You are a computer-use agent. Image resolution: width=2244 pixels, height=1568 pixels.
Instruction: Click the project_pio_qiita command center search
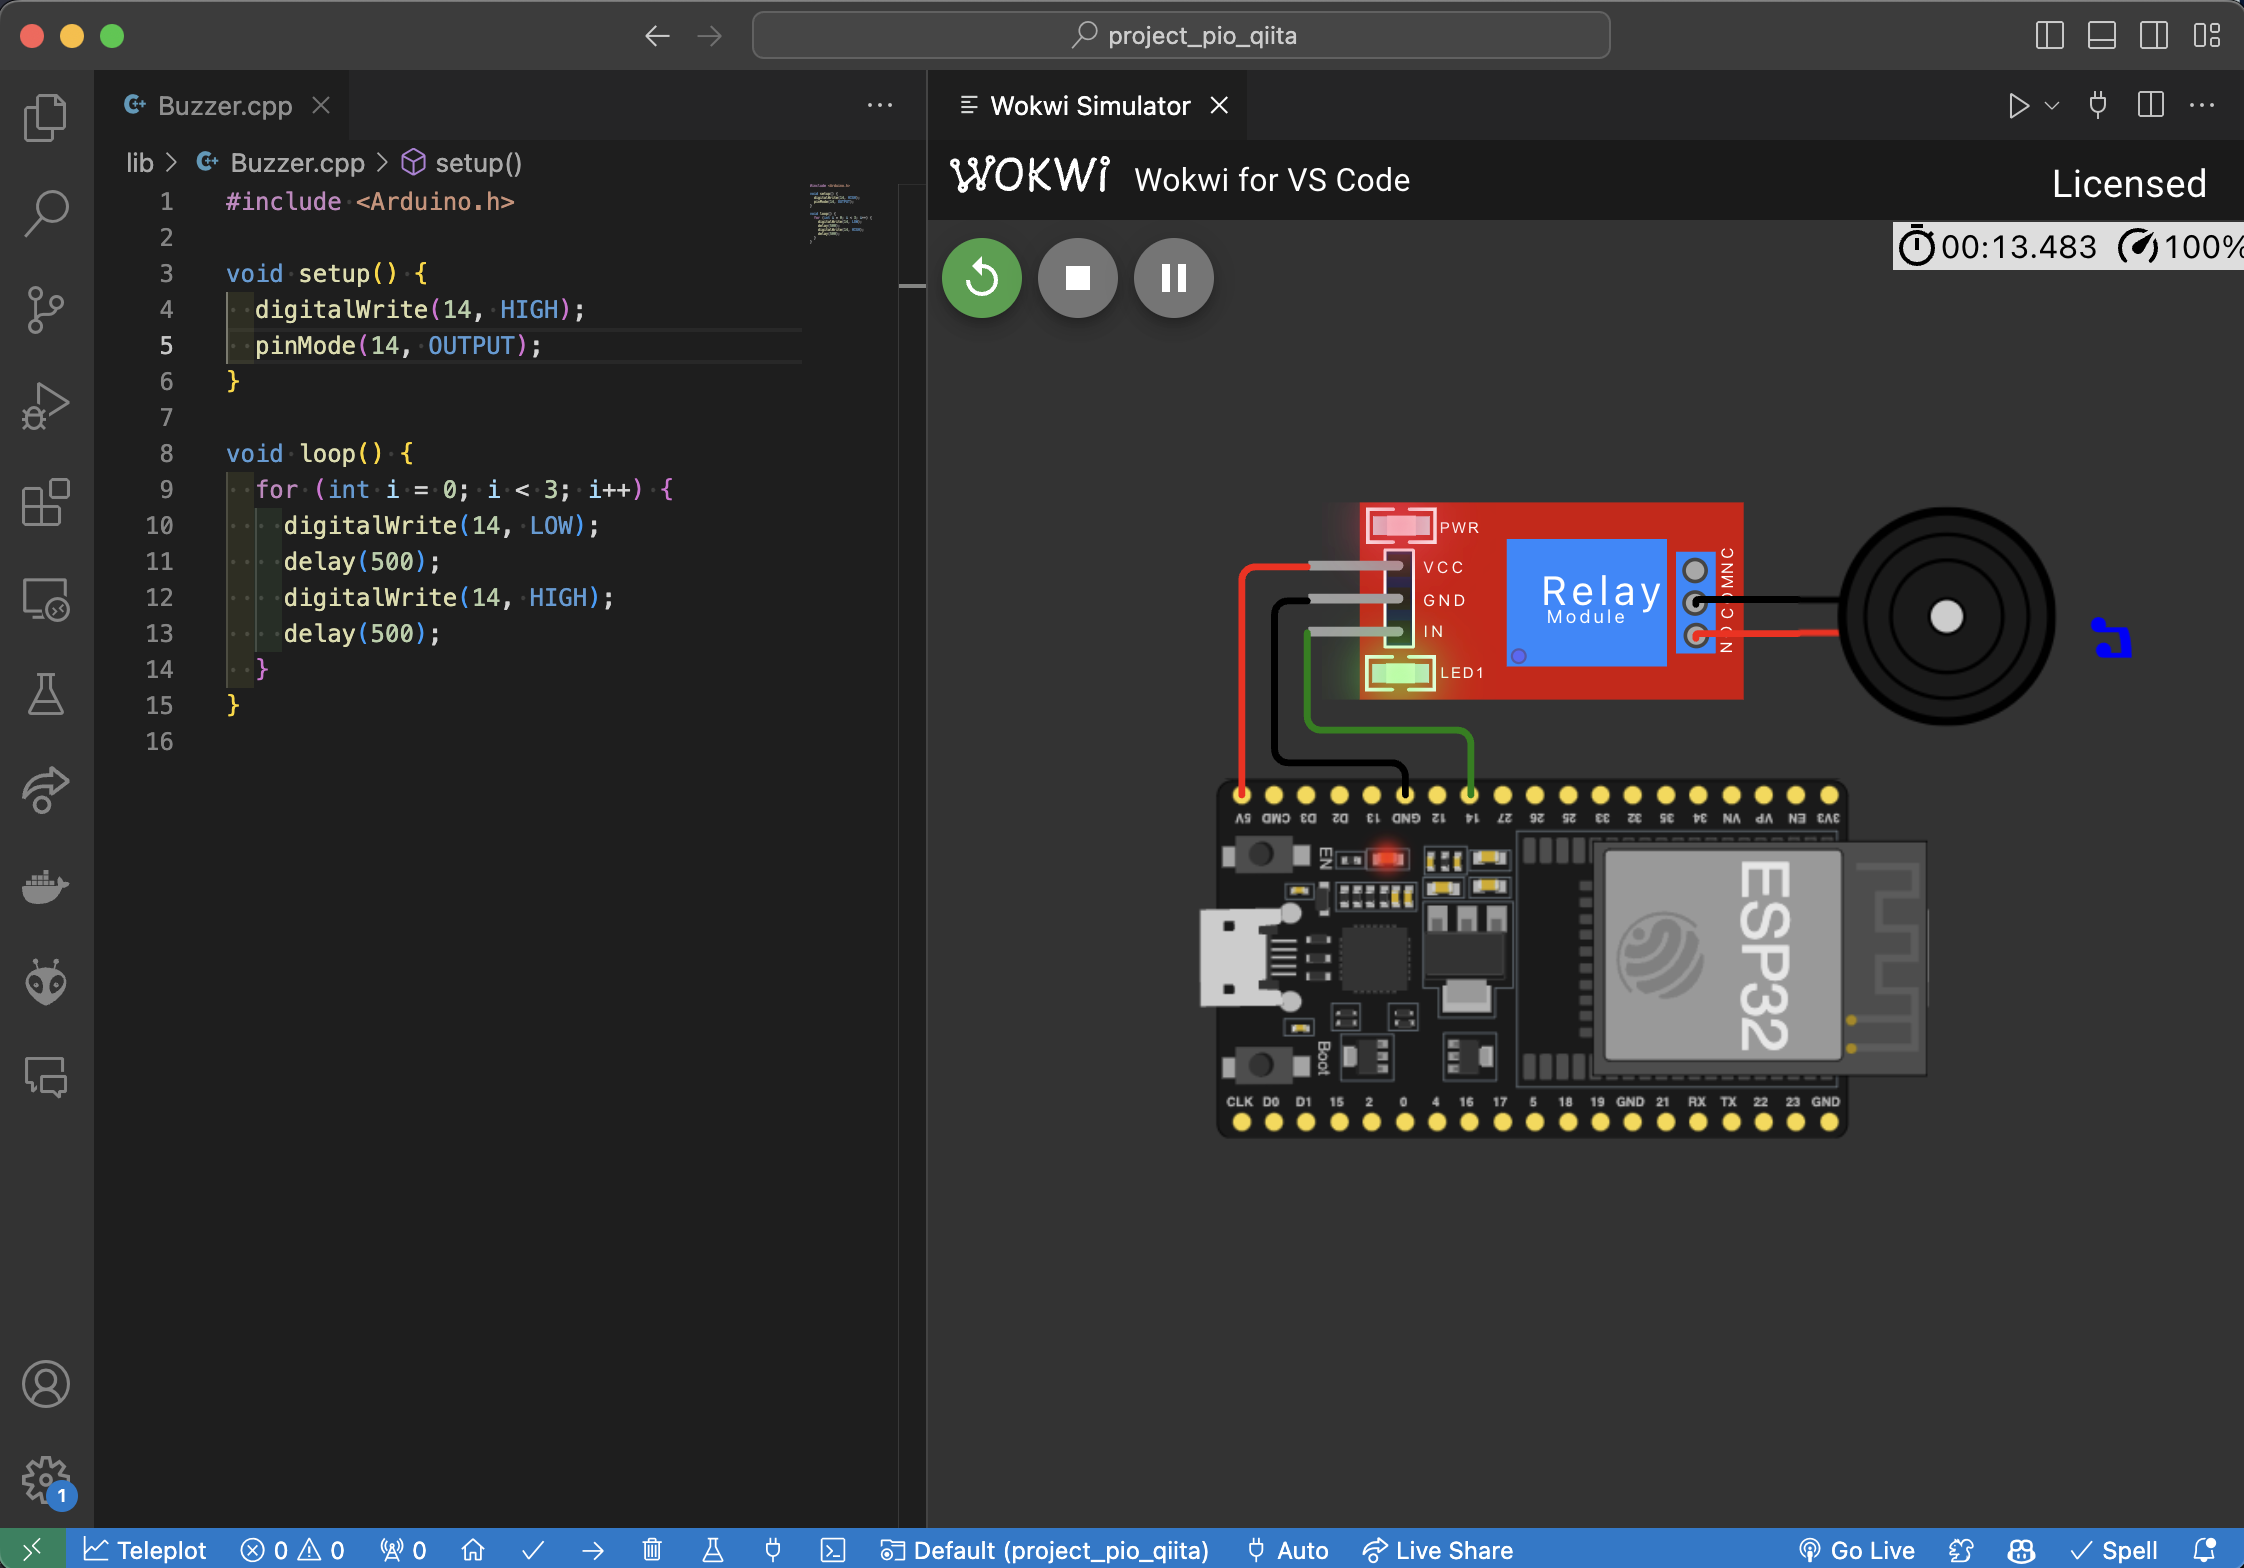click(1181, 36)
